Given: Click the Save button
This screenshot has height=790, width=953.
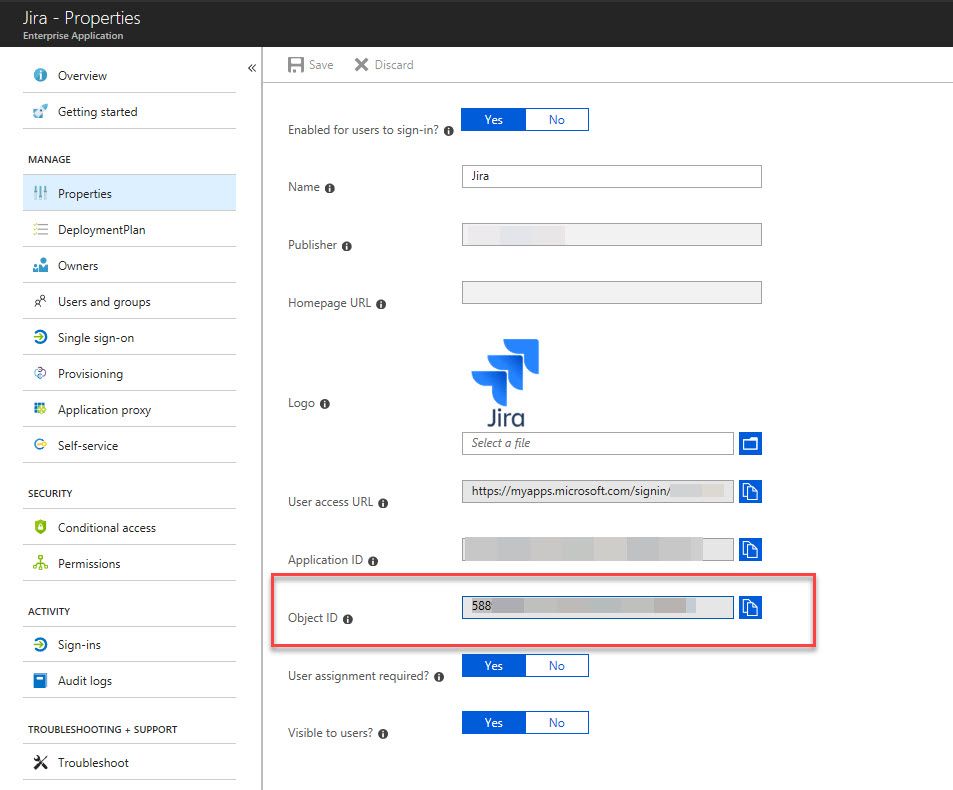Looking at the screenshot, I should [x=311, y=65].
